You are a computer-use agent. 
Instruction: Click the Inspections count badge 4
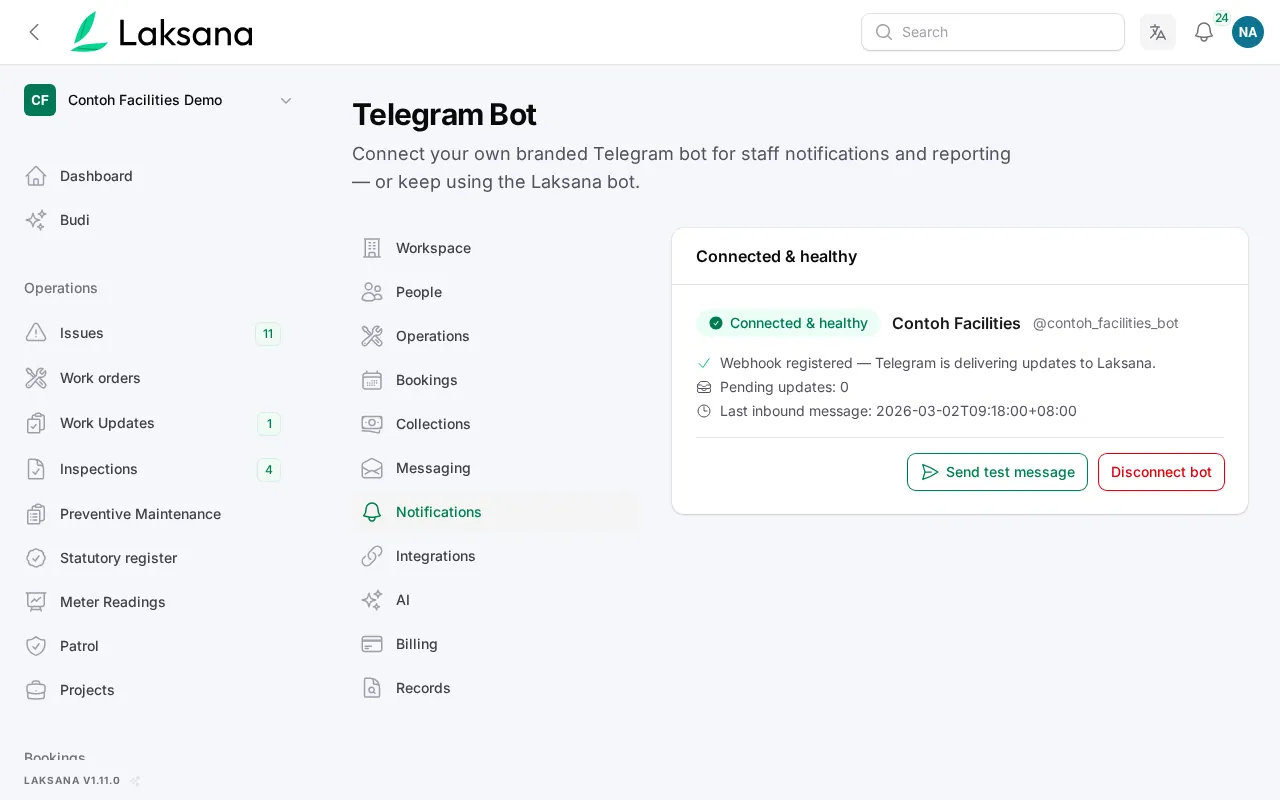[x=269, y=470]
